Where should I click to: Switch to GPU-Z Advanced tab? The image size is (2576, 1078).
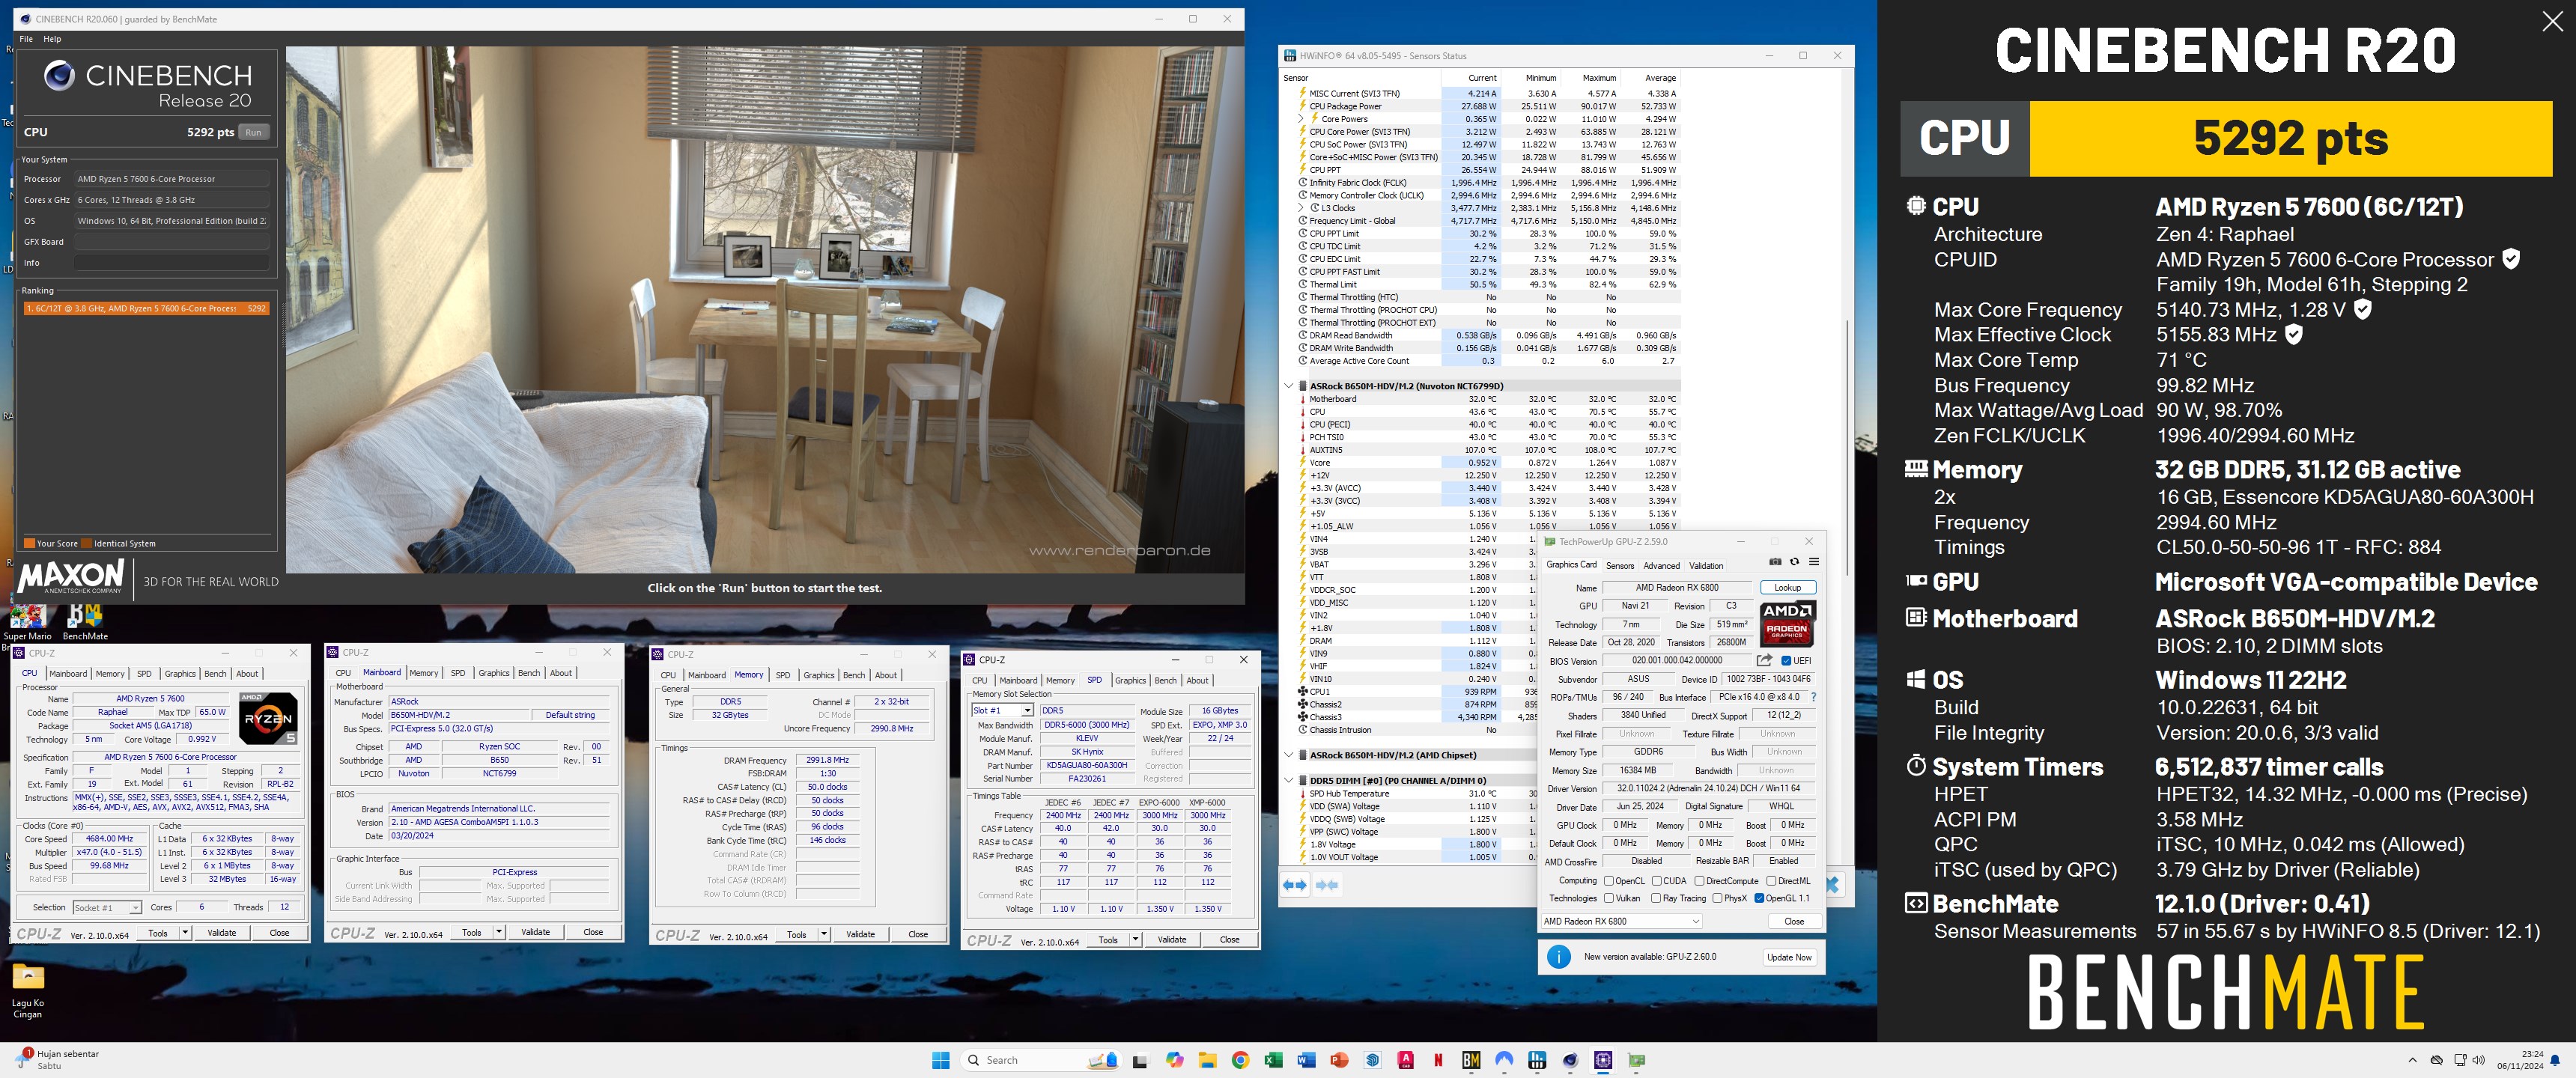pos(1661,566)
